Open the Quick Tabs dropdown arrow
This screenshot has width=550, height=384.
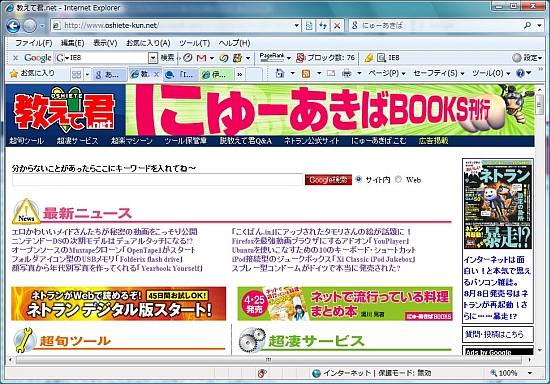click(x=87, y=74)
